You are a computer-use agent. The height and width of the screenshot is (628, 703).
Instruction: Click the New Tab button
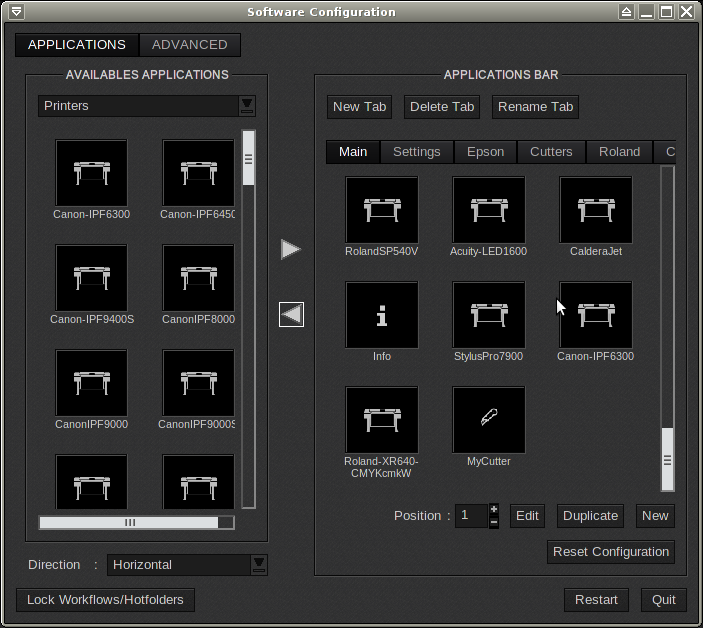tap(360, 107)
